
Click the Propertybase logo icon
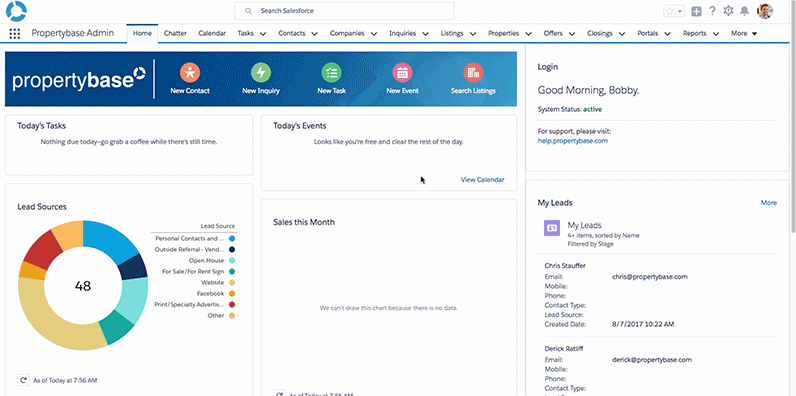(16, 11)
